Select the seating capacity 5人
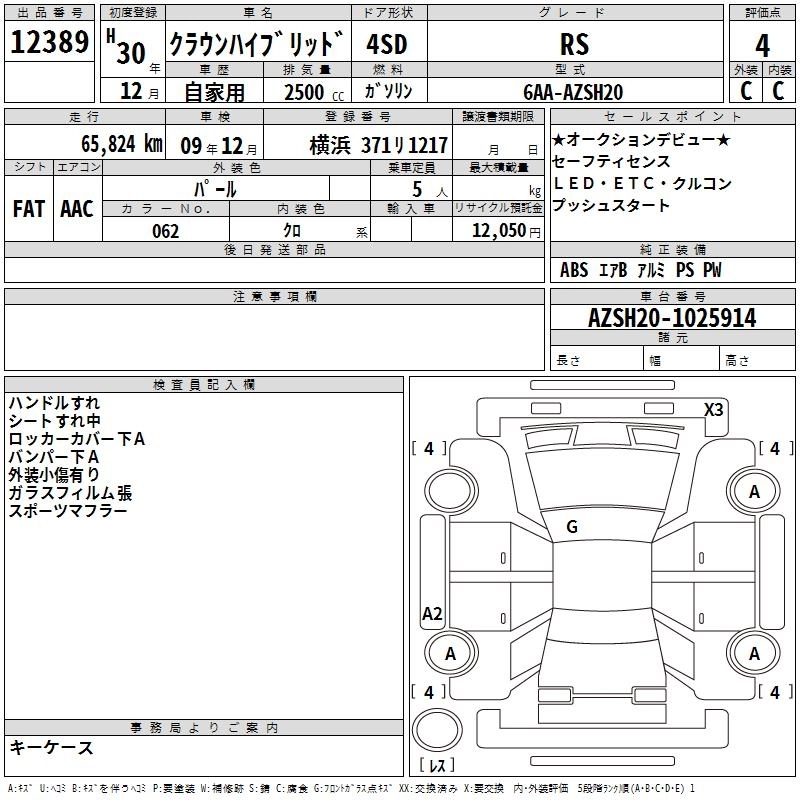This screenshot has height=800, width=800. pos(430,189)
